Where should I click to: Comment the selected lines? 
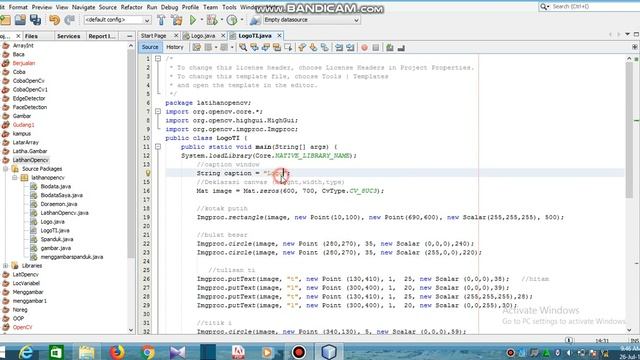(390, 47)
